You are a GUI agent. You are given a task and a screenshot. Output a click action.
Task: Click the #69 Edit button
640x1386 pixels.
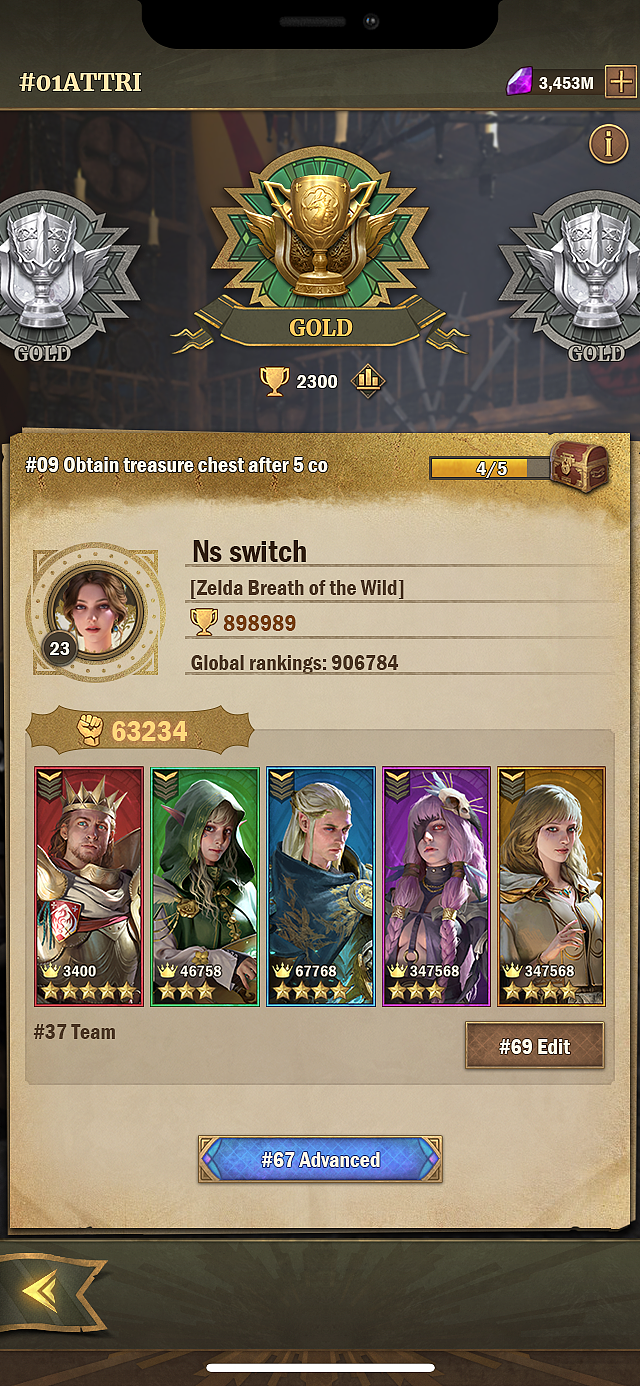[x=535, y=1046]
